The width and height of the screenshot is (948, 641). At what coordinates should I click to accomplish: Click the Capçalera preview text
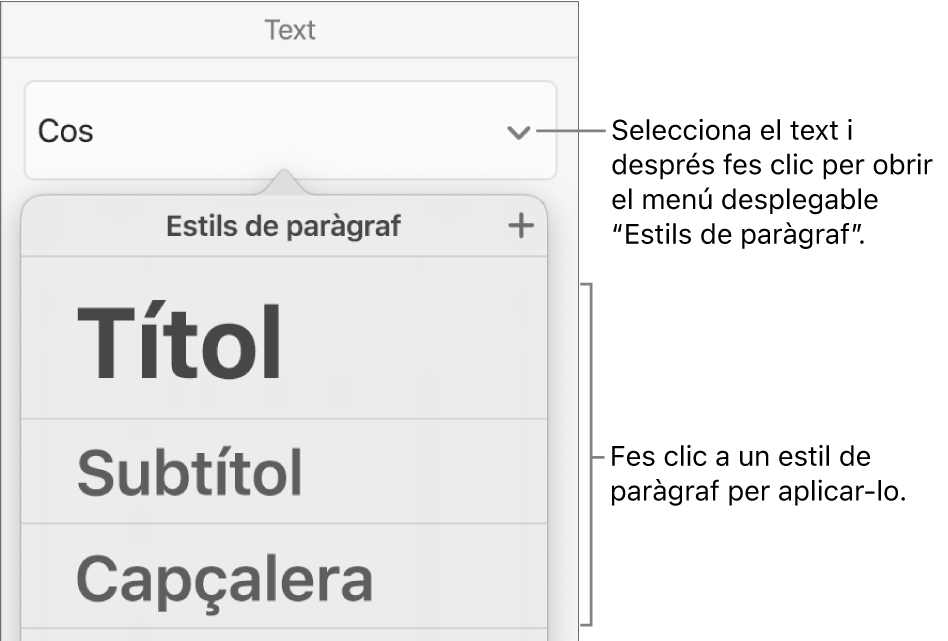(x=225, y=577)
